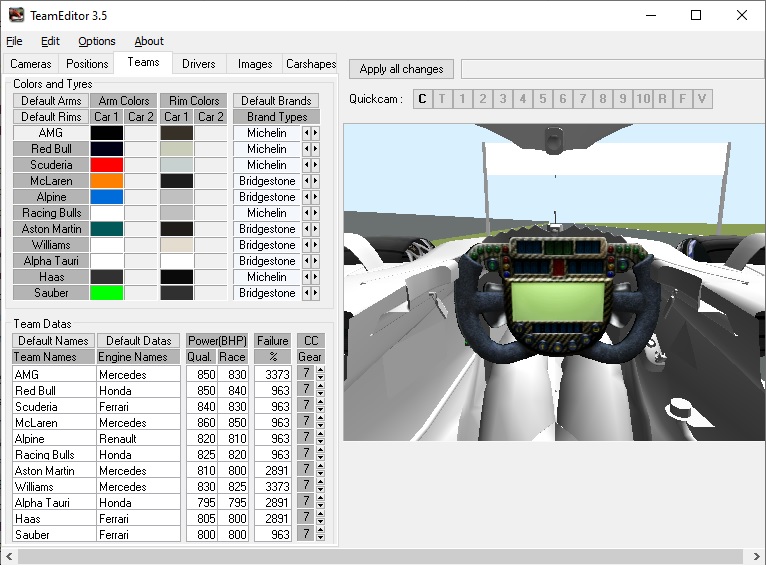Click McLaren qualifying power value 860

pos(202,422)
